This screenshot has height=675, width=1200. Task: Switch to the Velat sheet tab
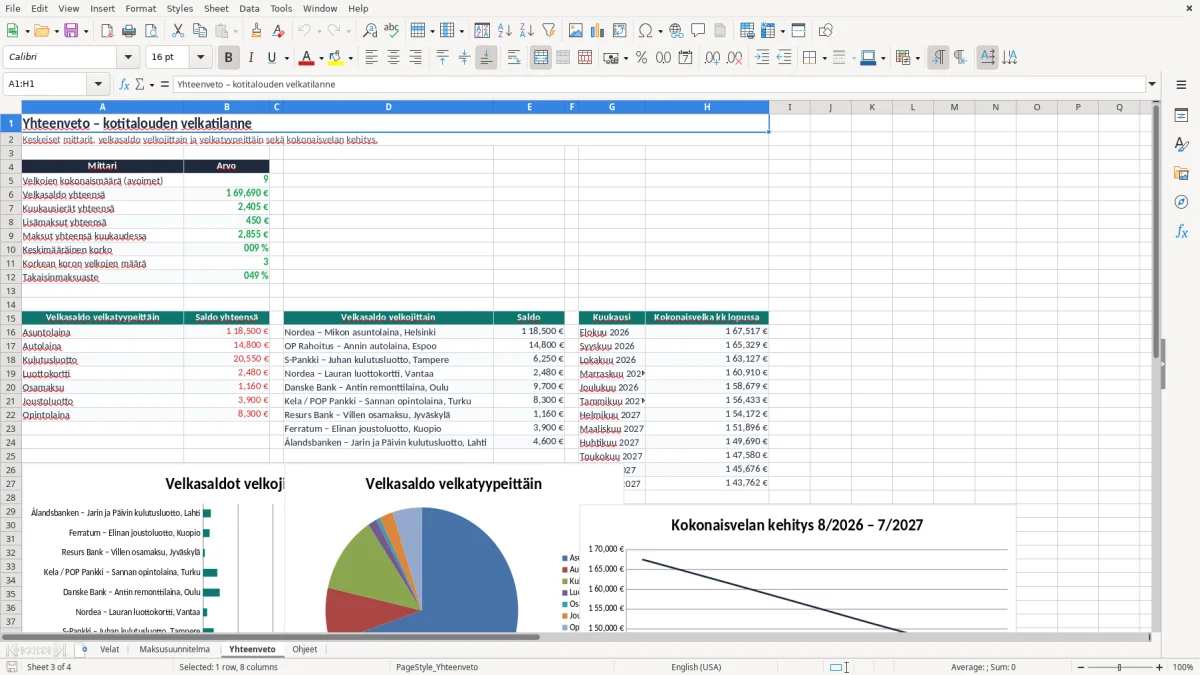pyautogui.click(x=109, y=649)
